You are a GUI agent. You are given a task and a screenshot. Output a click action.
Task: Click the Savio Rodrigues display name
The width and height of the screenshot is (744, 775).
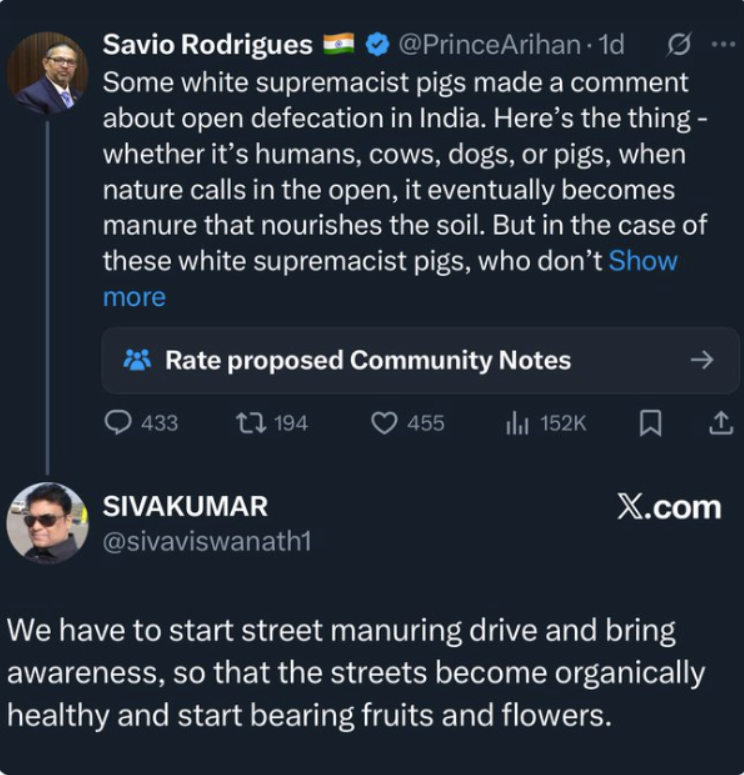point(207,45)
